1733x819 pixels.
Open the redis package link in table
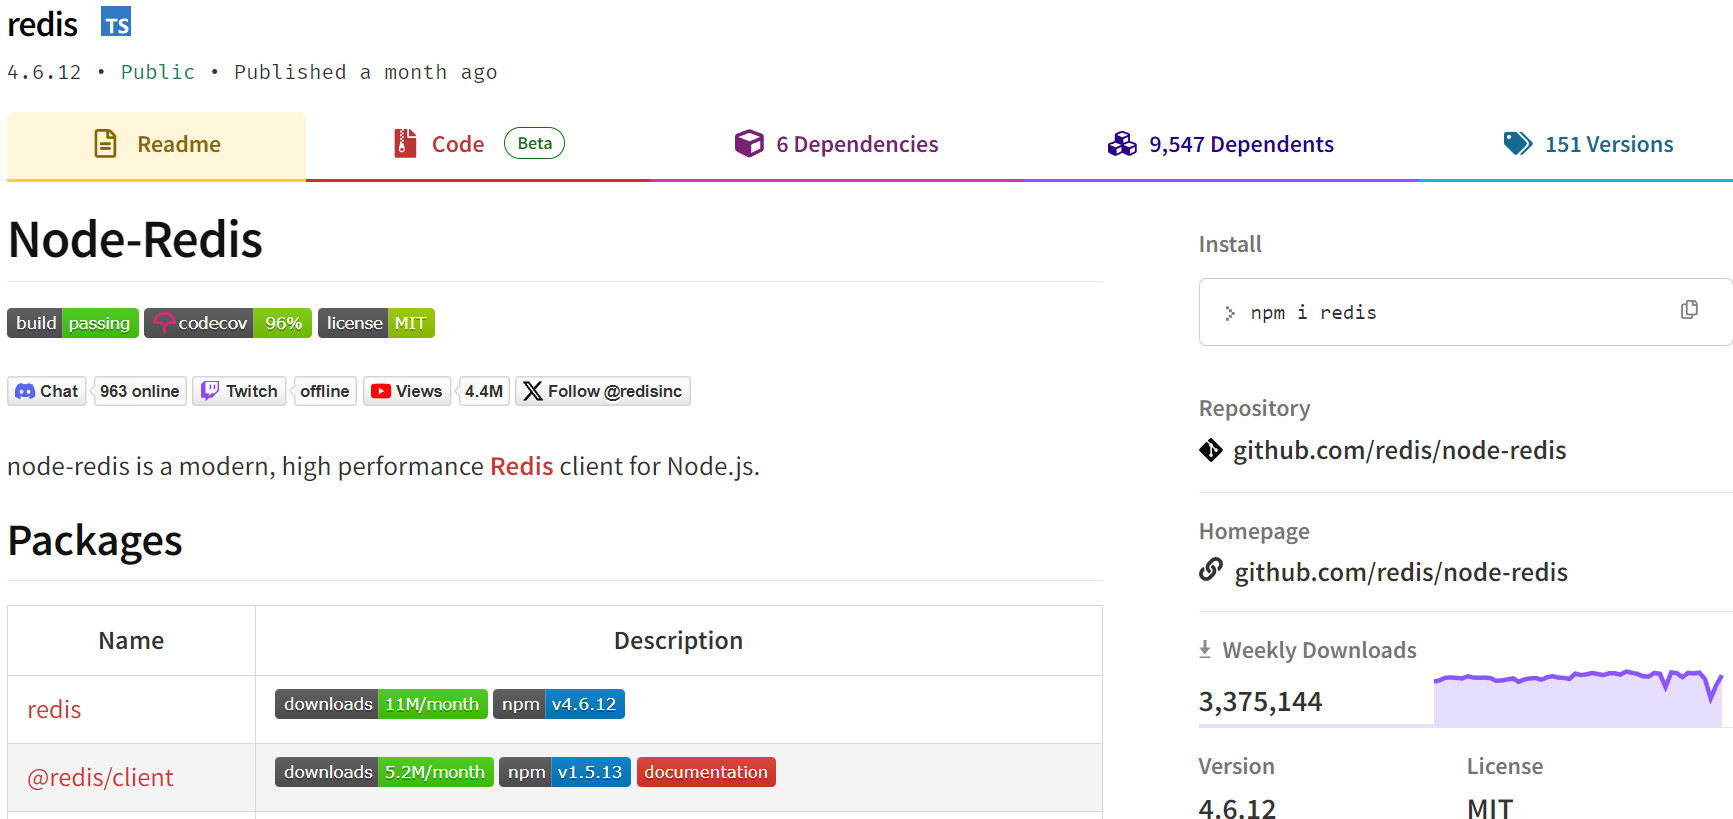[x=54, y=709]
